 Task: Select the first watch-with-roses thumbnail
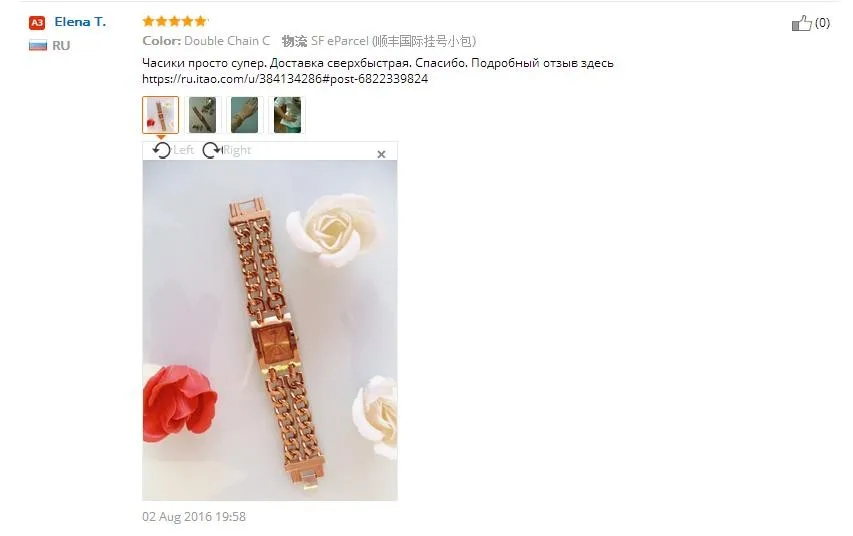(160, 115)
